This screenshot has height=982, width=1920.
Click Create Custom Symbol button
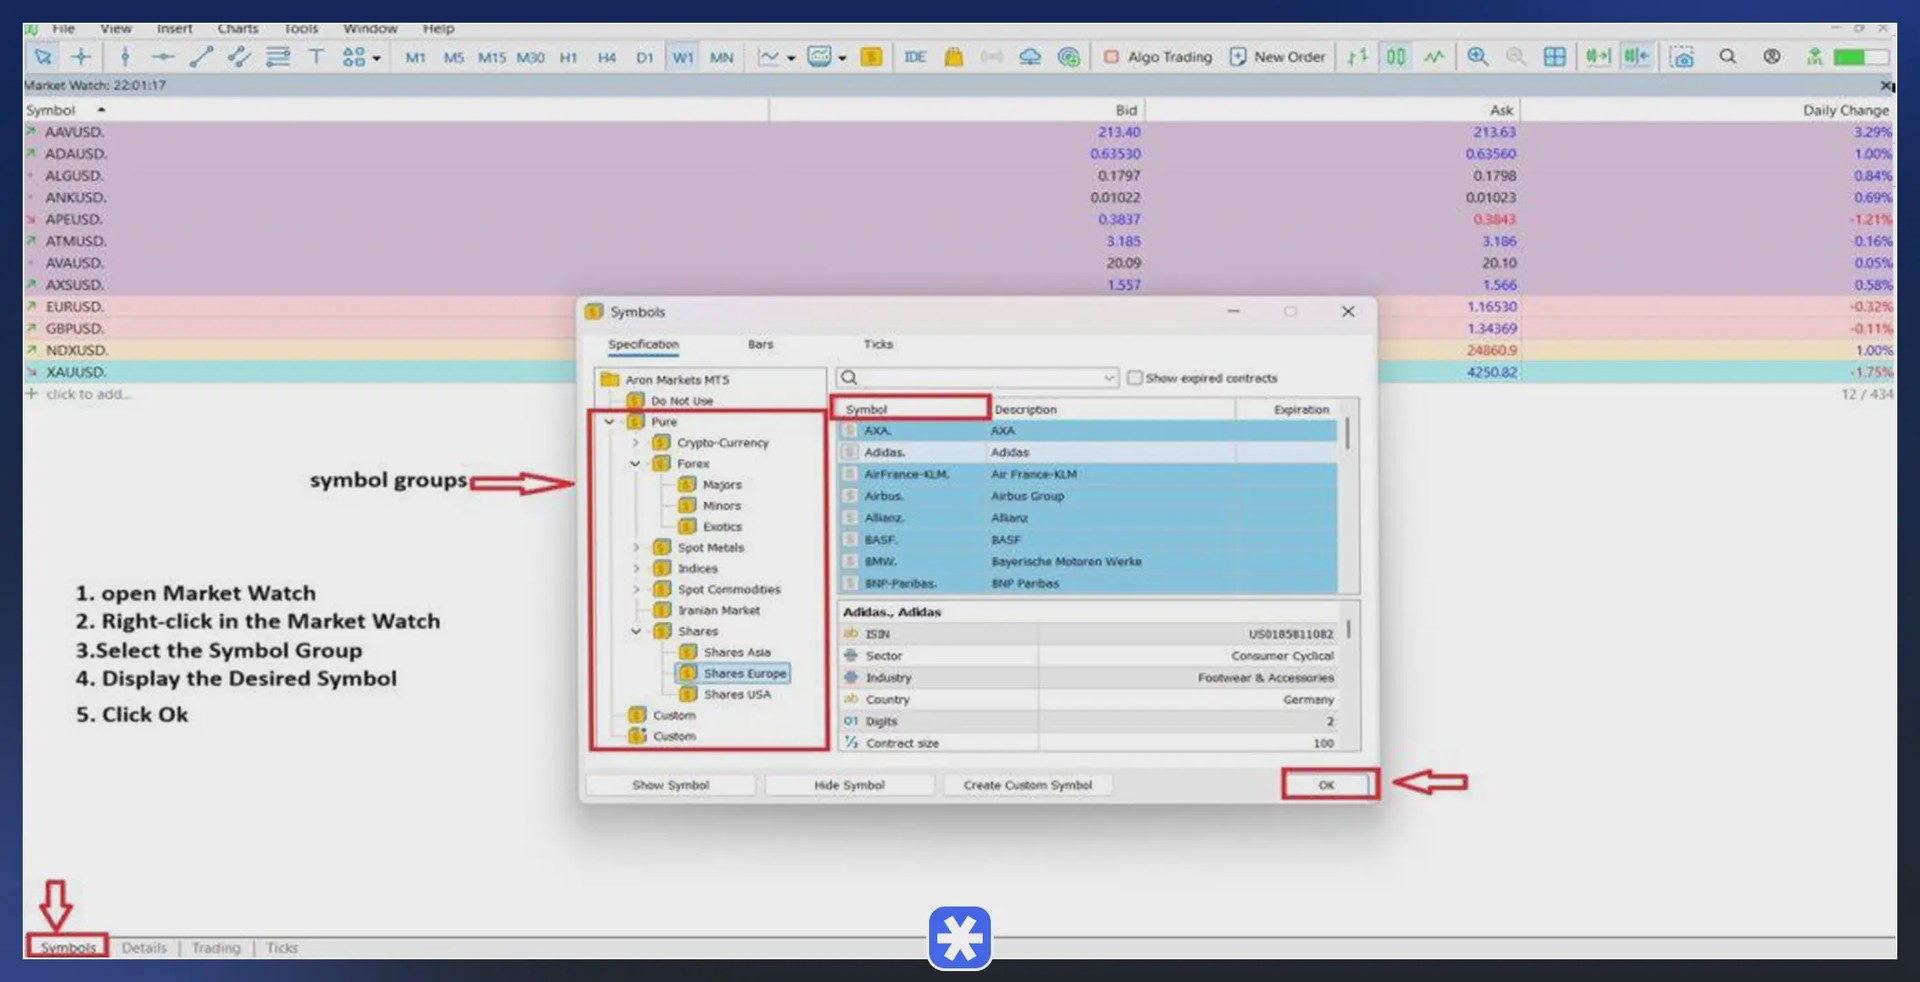[x=1027, y=785]
